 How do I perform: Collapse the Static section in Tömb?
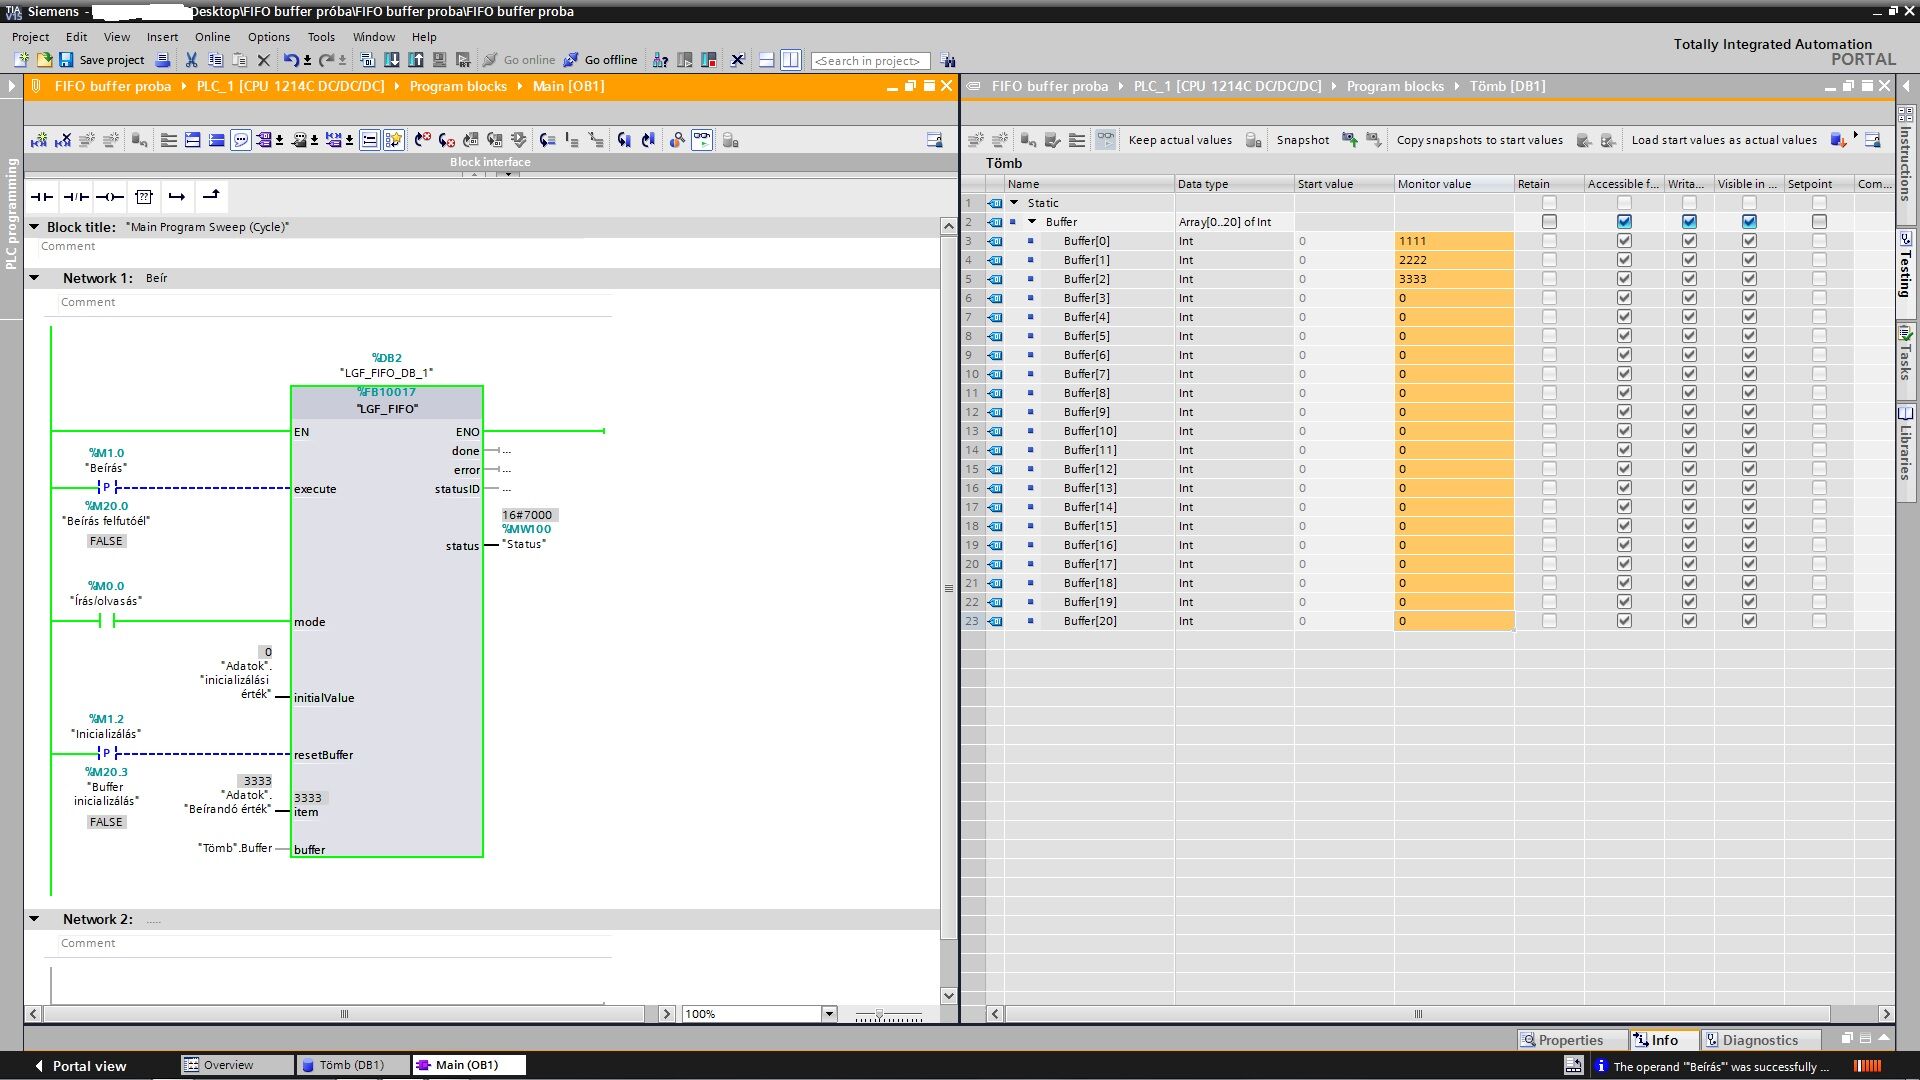1014,203
